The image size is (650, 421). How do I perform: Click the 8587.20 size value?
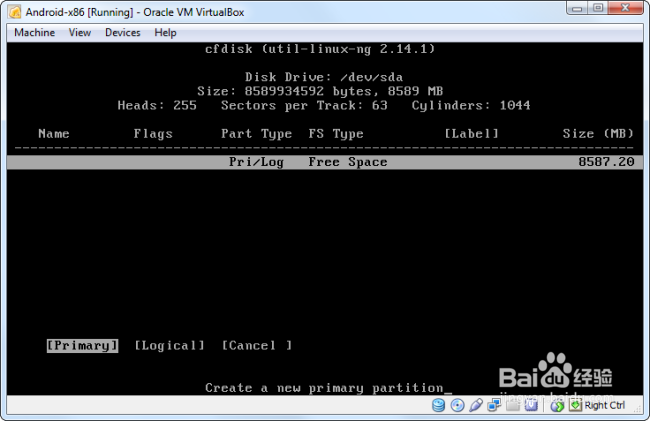606,162
